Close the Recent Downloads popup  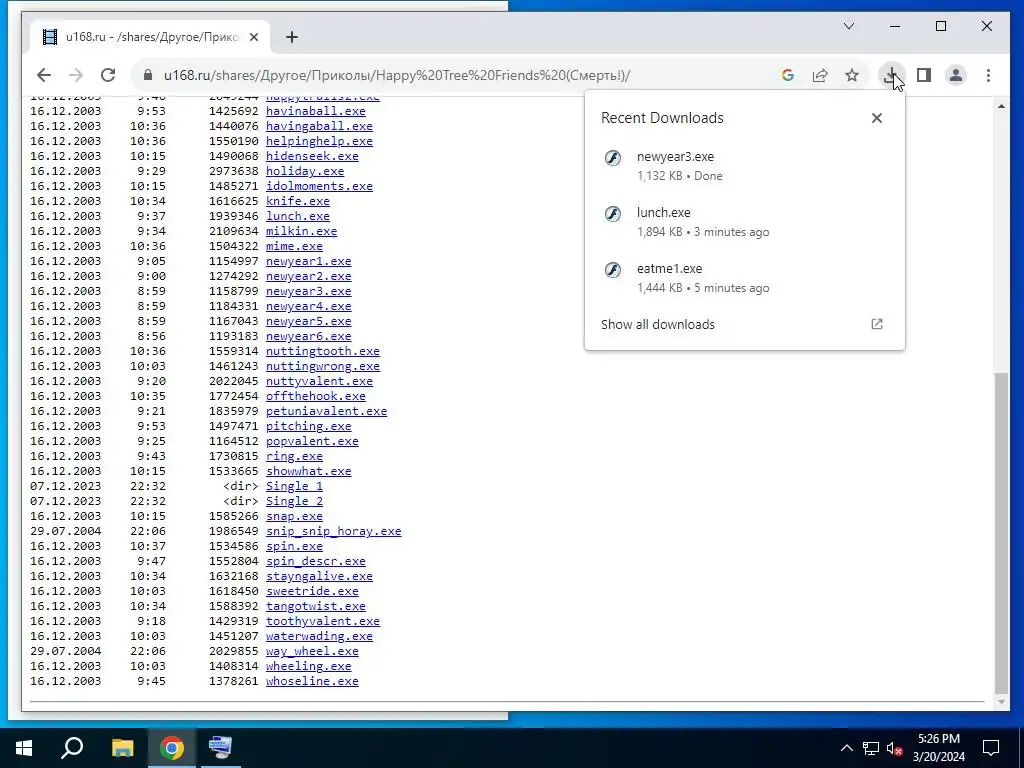[876, 118]
